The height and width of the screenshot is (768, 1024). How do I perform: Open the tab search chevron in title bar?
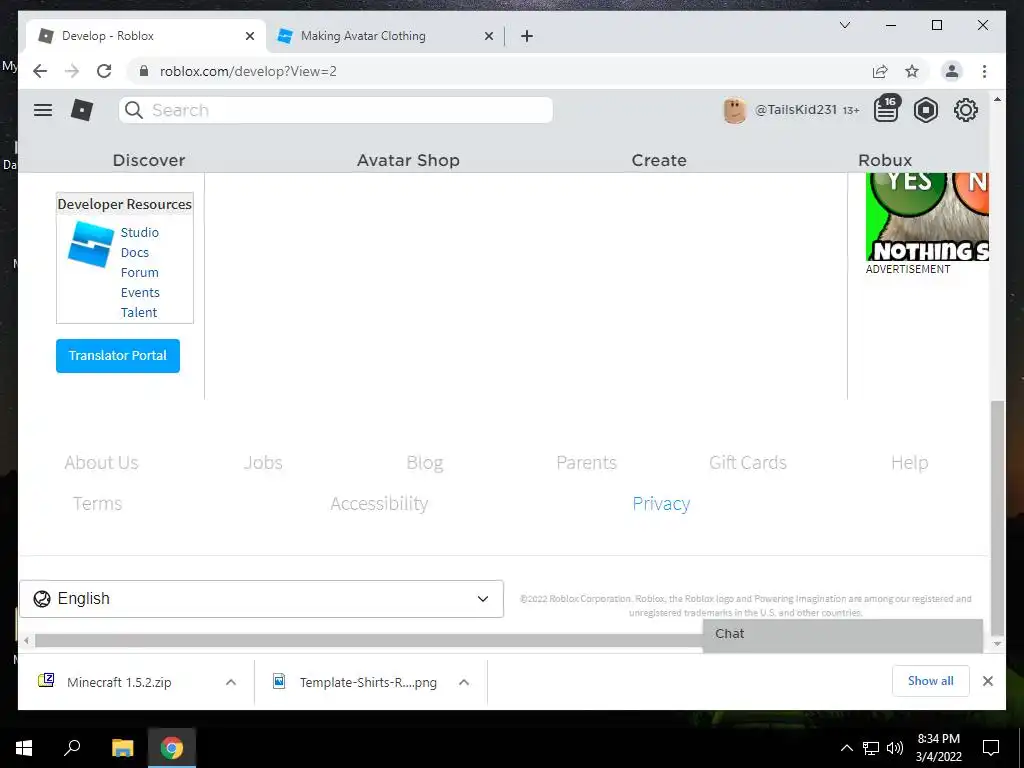[x=844, y=25]
